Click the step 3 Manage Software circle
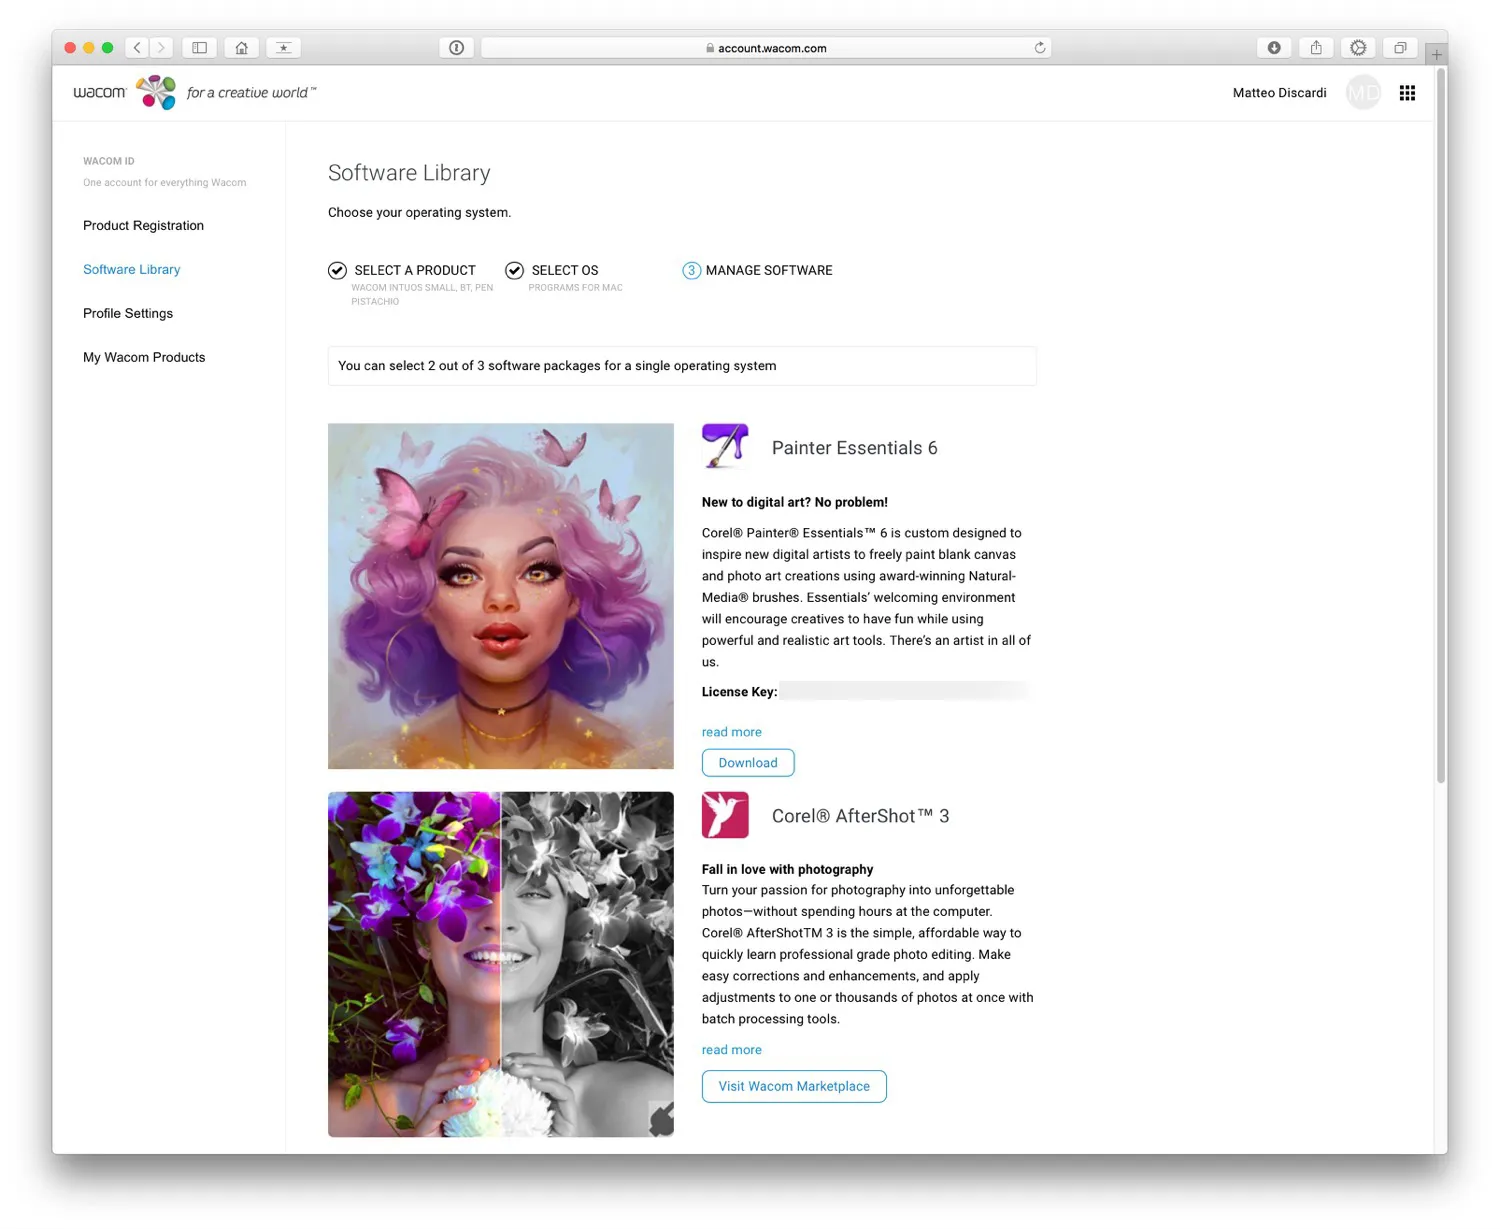The height and width of the screenshot is (1229, 1500). (691, 270)
